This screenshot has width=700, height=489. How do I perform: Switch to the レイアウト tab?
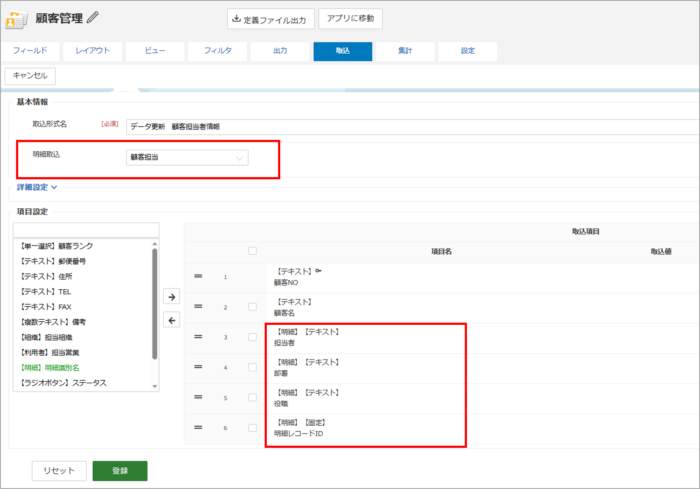(x=92, y=51)
